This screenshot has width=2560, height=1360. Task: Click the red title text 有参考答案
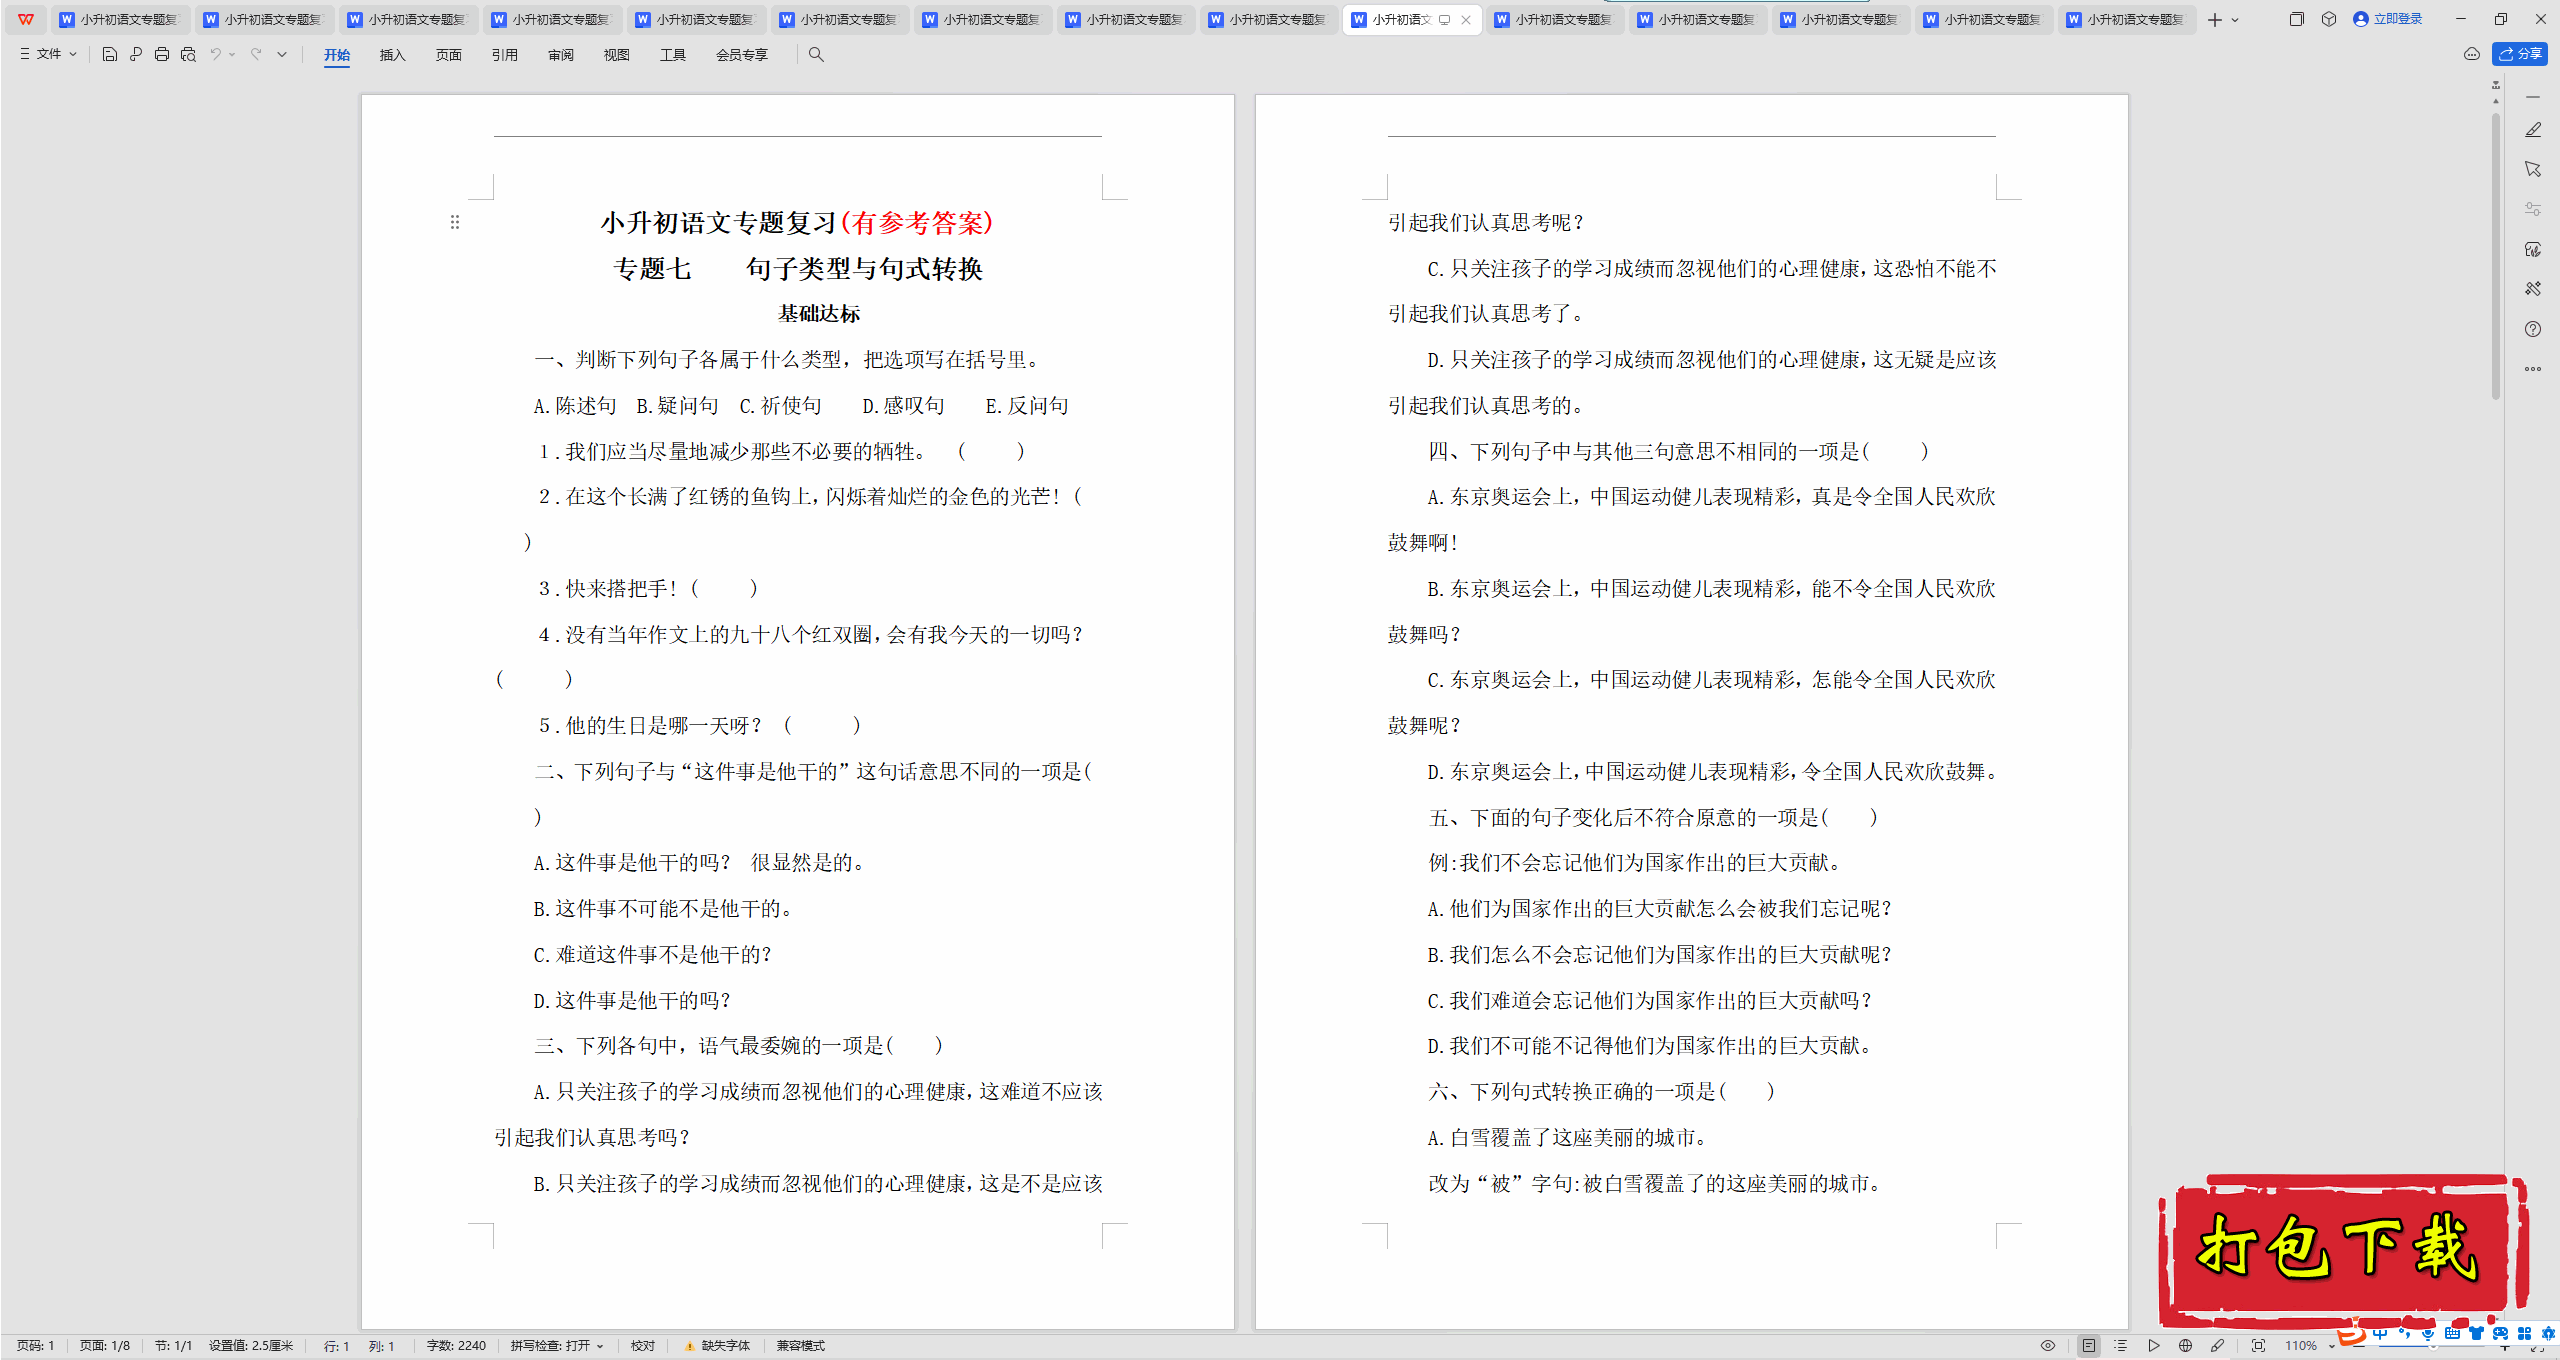(x=917, y=222)
